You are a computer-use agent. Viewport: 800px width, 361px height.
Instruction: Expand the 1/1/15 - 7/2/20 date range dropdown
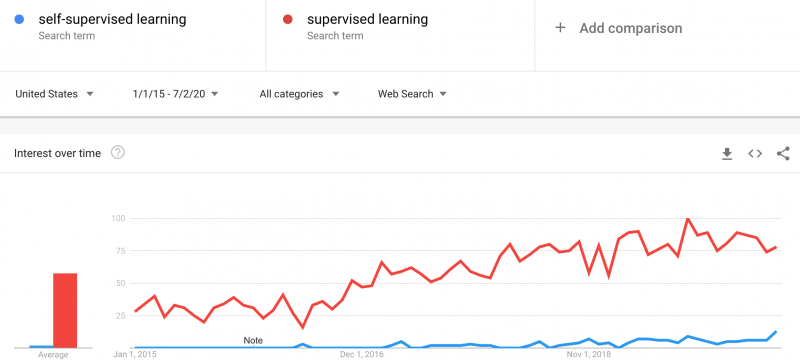[x=176, y=94]
